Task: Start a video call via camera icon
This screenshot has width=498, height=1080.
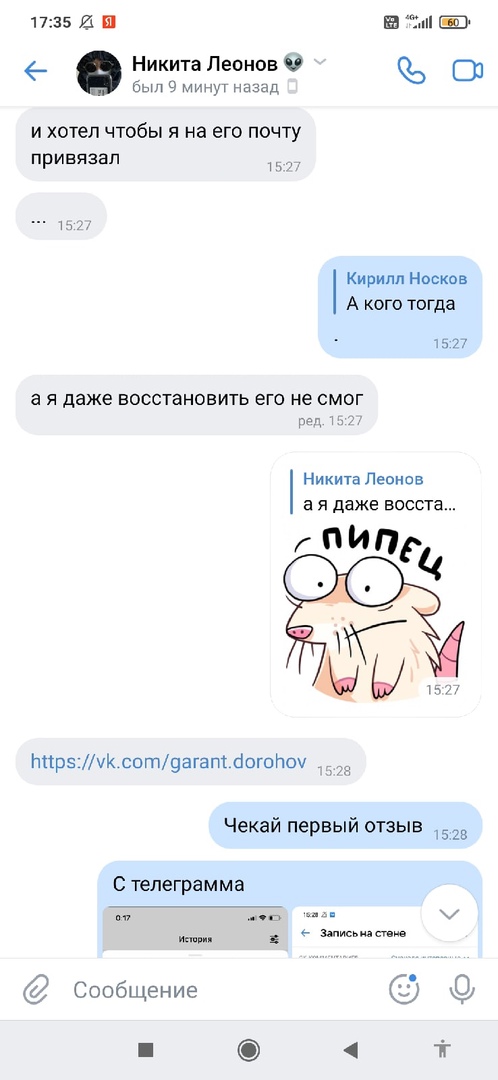Action: [468, 71]
